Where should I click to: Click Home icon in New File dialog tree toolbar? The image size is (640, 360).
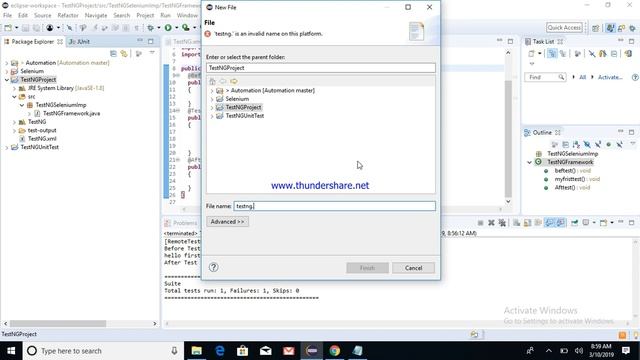click(x=212, y=81)
